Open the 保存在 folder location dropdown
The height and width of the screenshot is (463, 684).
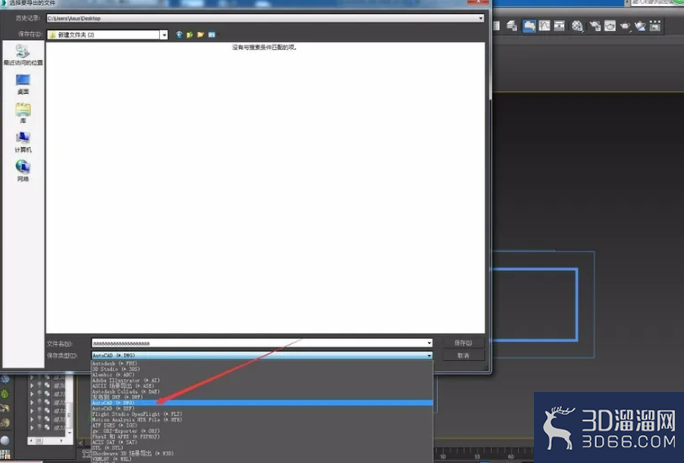164,34
